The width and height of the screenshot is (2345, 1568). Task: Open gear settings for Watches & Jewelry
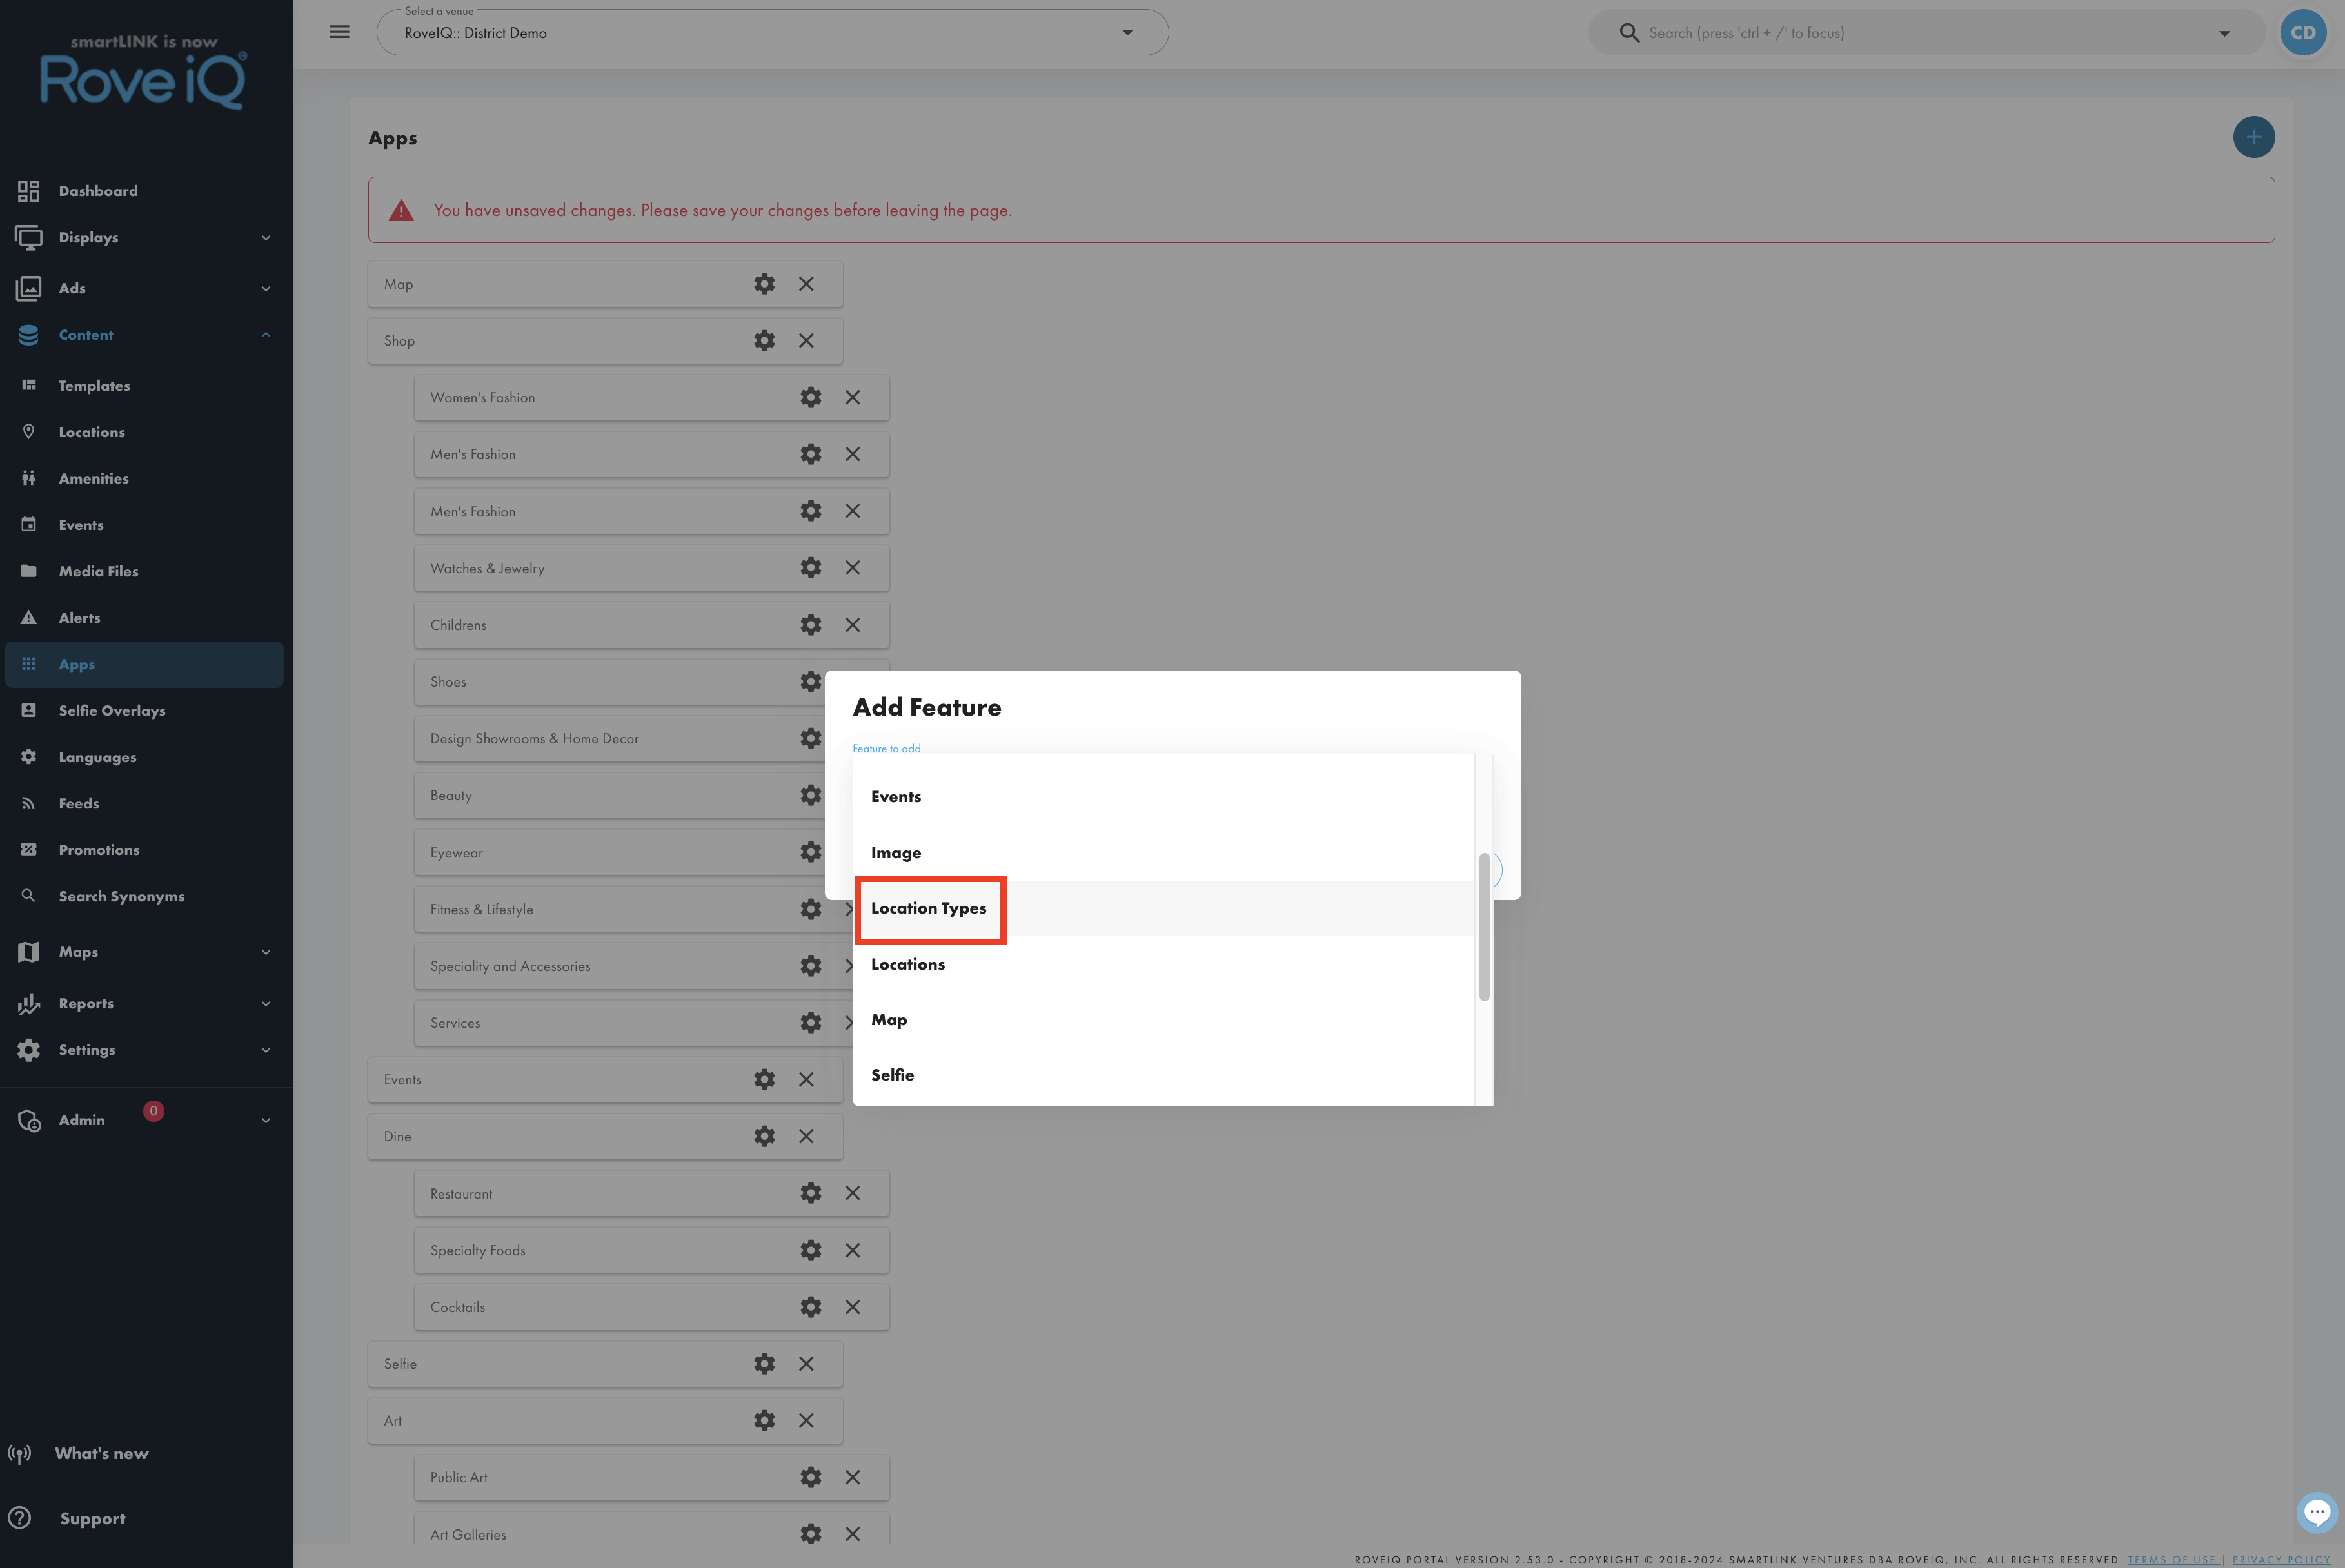point(811,568)
